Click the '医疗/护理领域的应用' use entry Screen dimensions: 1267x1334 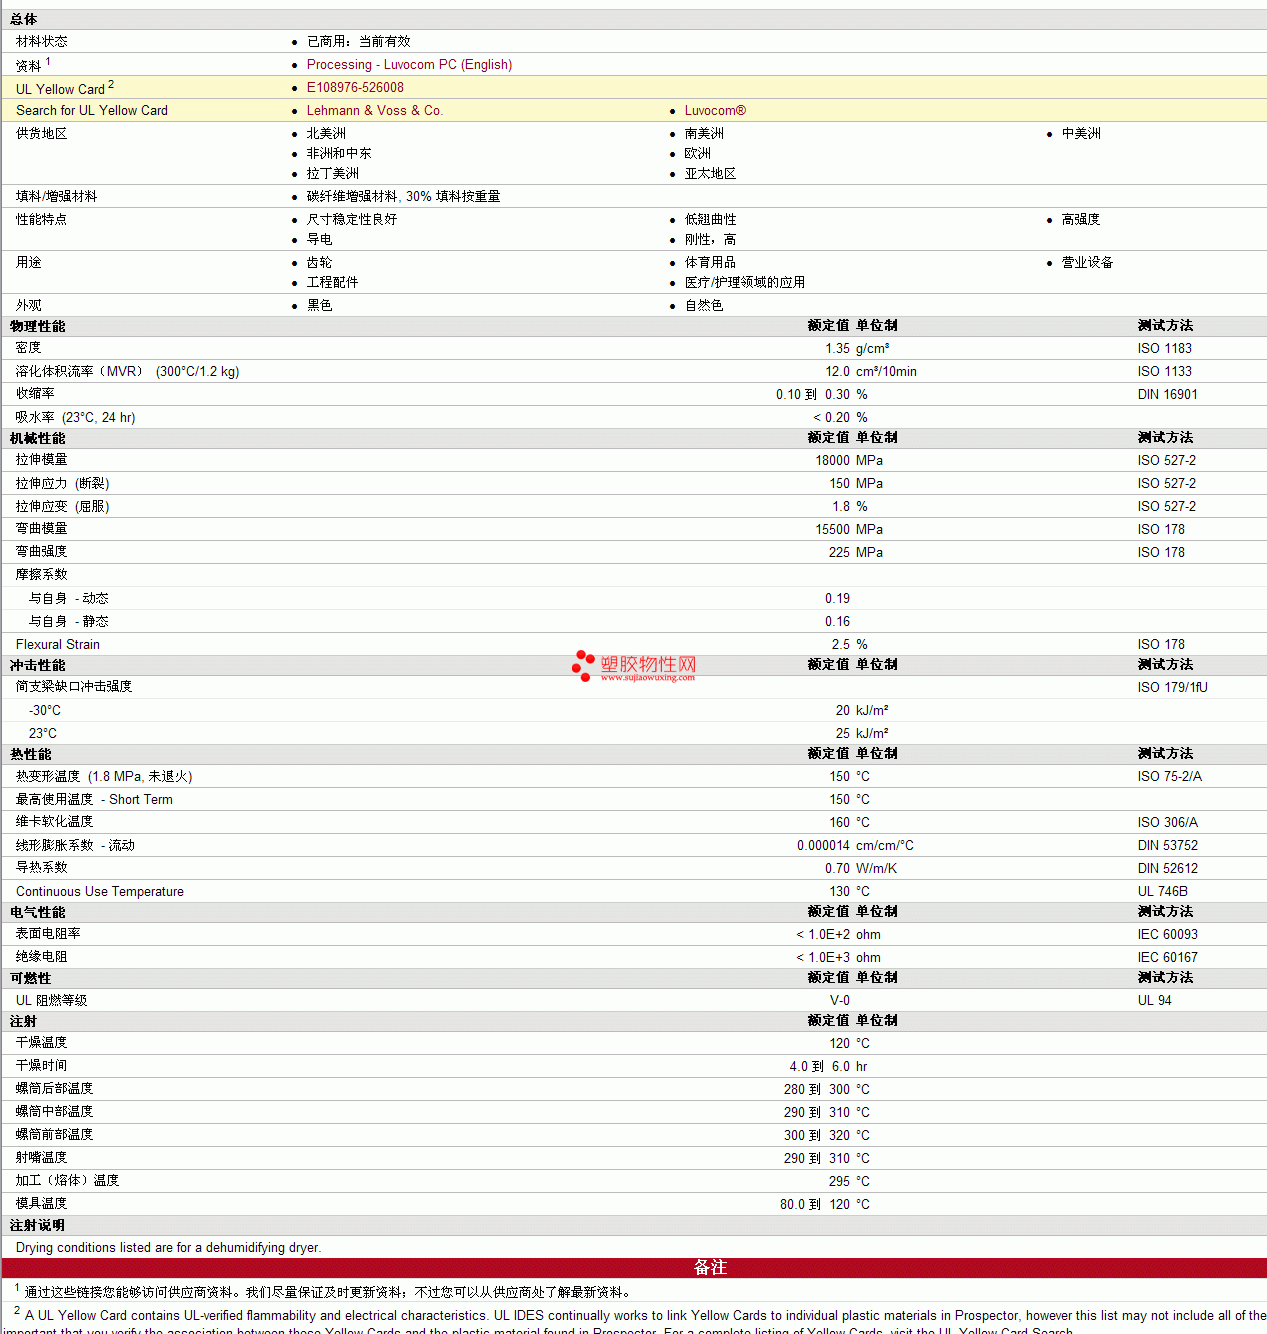(x=745, y=282)
